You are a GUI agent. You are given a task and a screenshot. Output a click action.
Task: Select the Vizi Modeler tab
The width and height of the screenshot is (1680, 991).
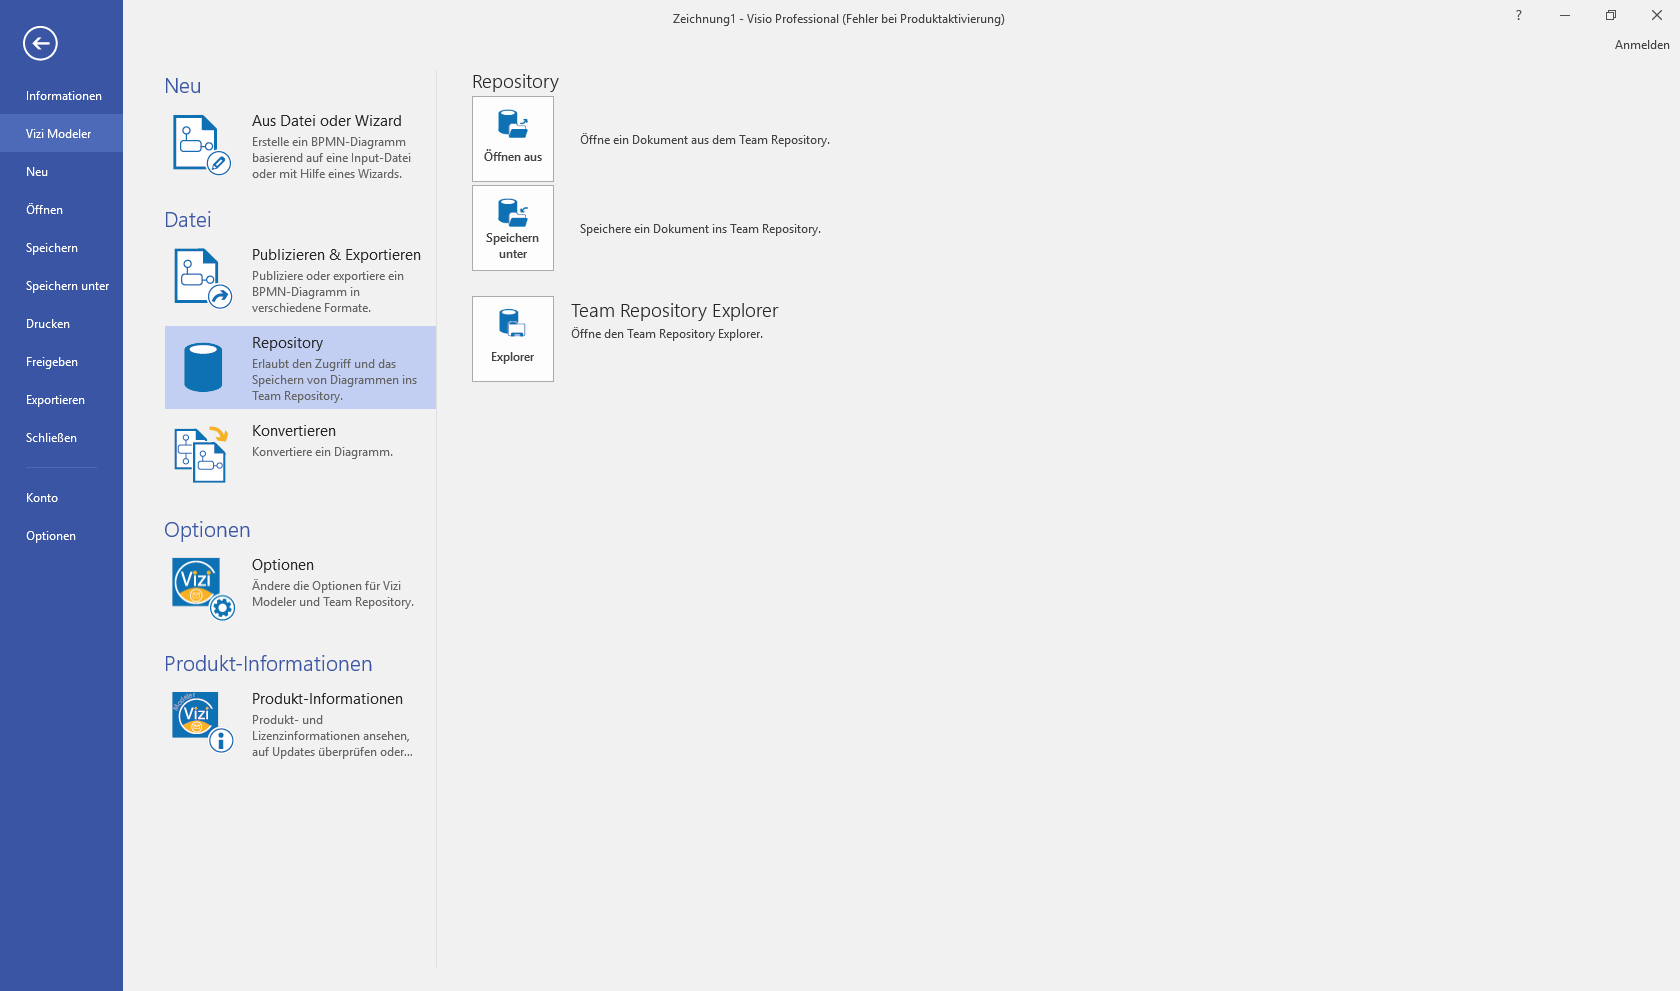point(62,134)
